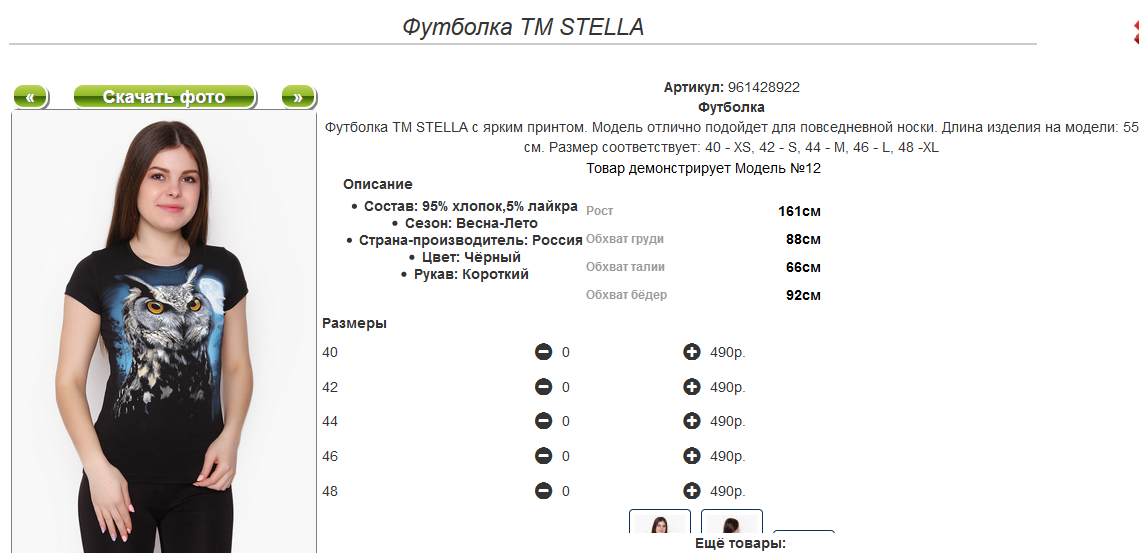Increase quantity for size 48

pos(692,491)
